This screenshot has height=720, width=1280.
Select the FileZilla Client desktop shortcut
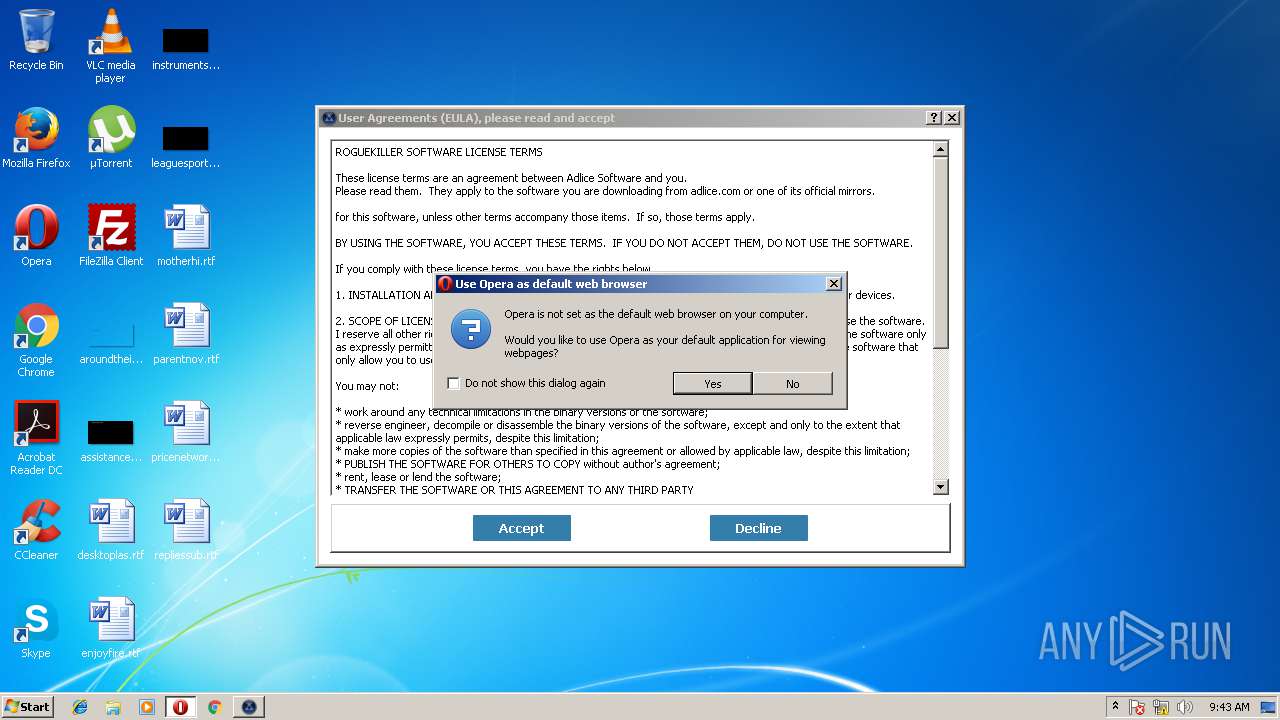(110, 237)
